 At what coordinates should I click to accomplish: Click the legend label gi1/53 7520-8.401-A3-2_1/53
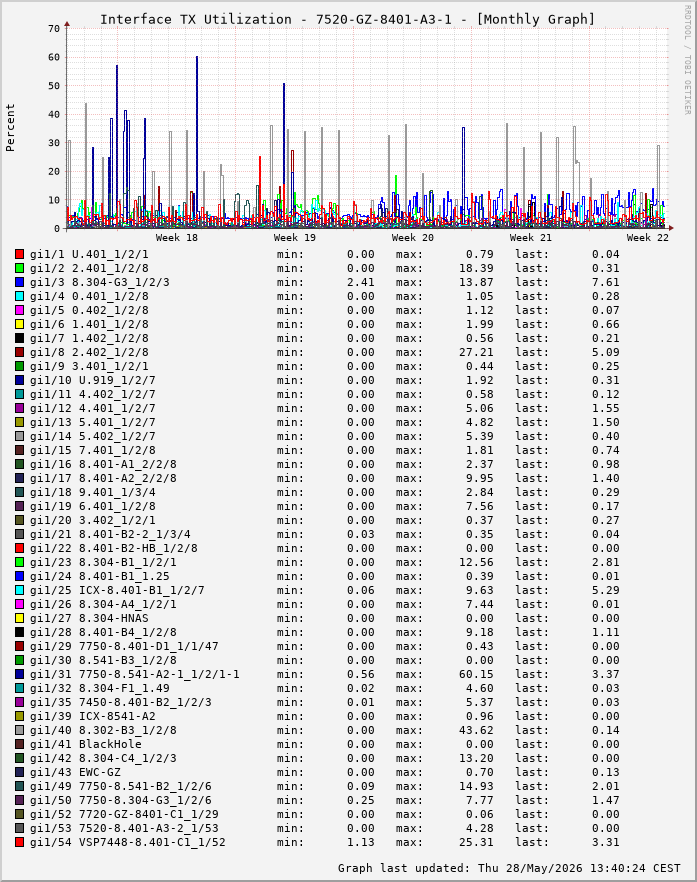(x=124, y=829)
